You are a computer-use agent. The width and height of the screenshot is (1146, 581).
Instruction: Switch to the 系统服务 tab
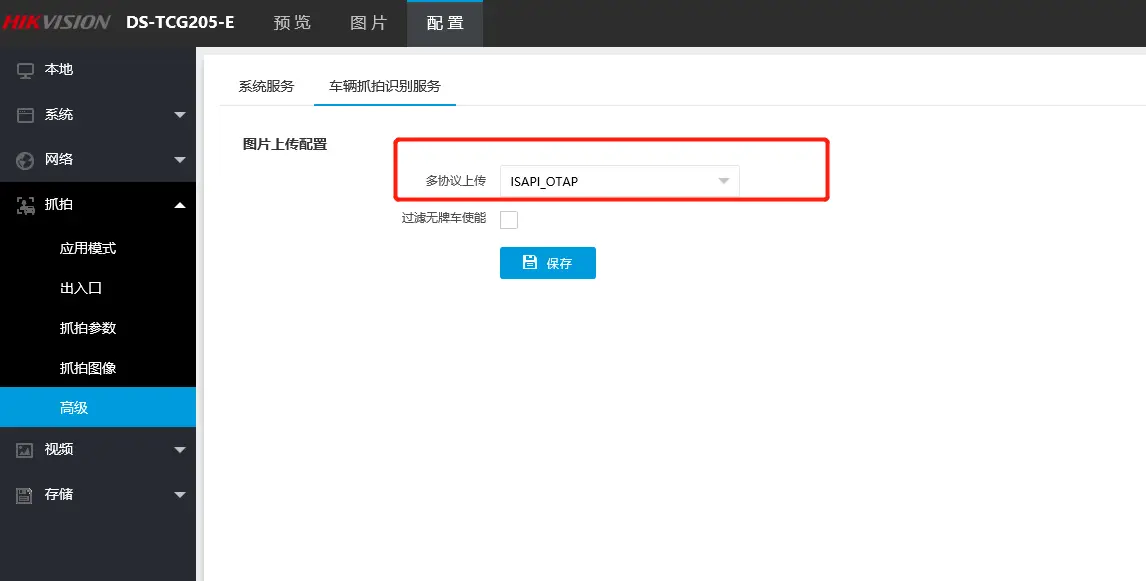(x=266, y=86)
